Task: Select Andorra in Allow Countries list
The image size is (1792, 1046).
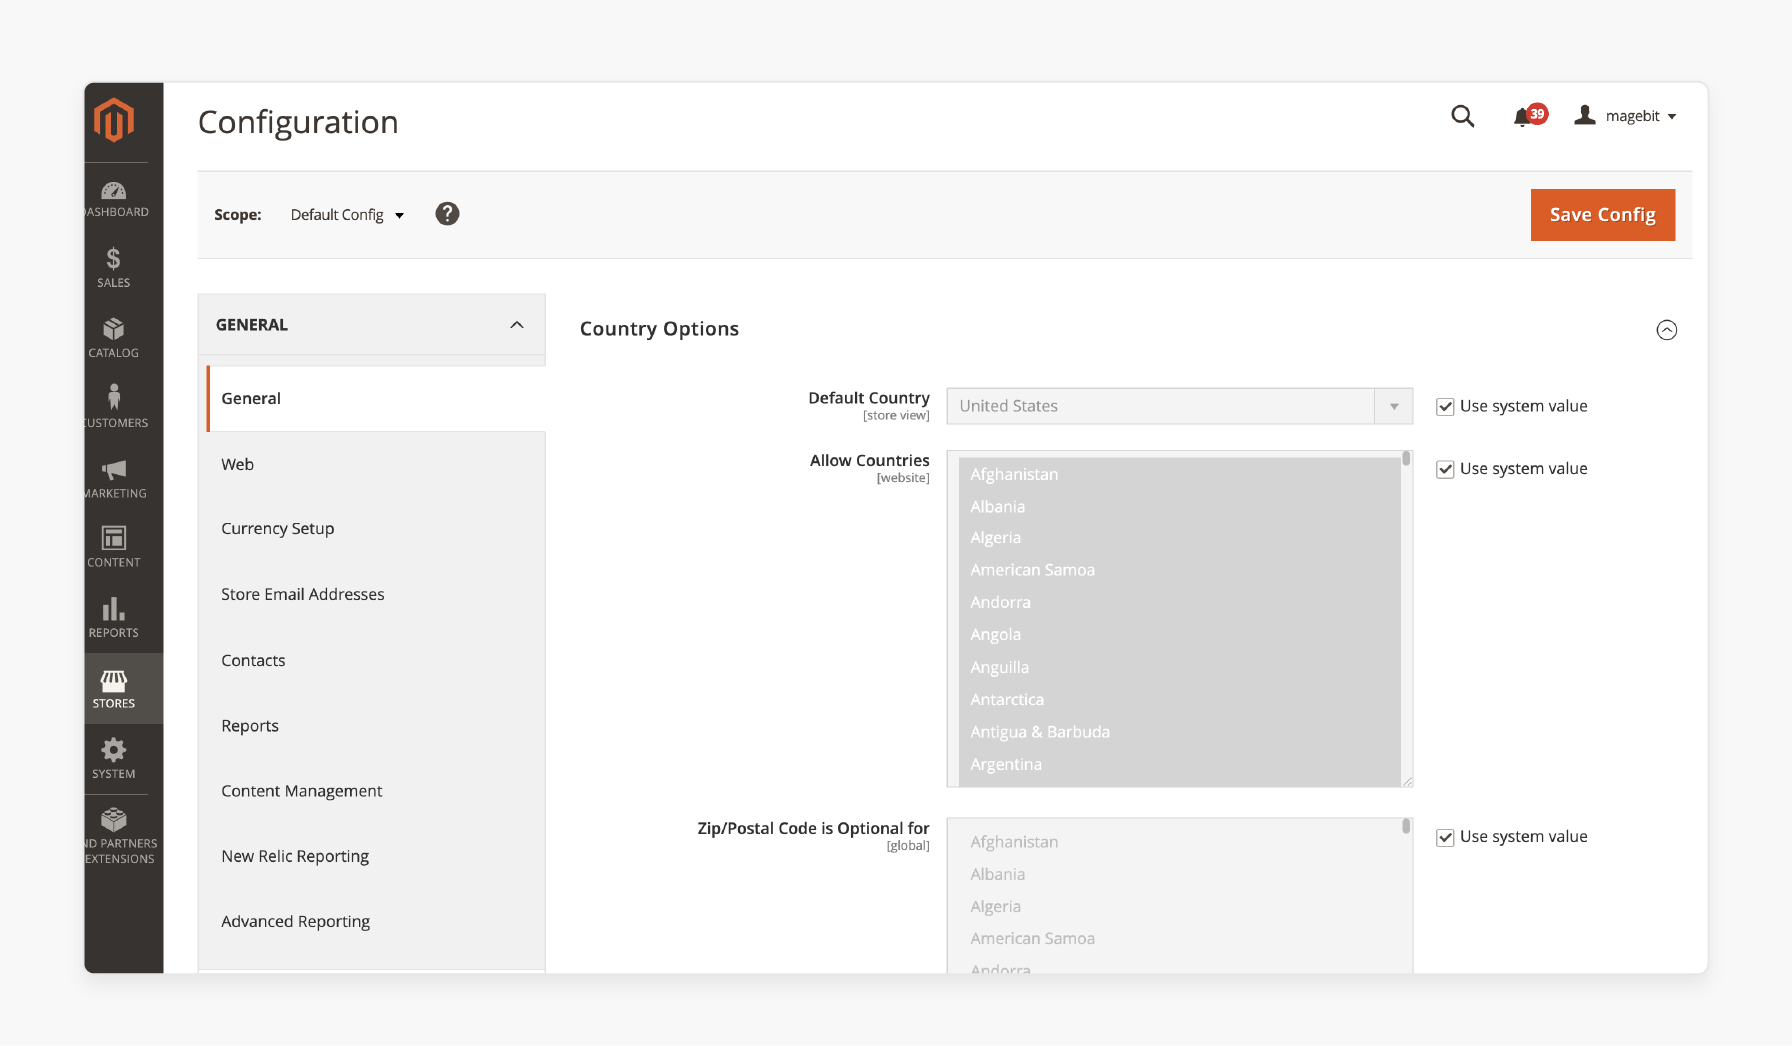Action: coord(1180,602)
